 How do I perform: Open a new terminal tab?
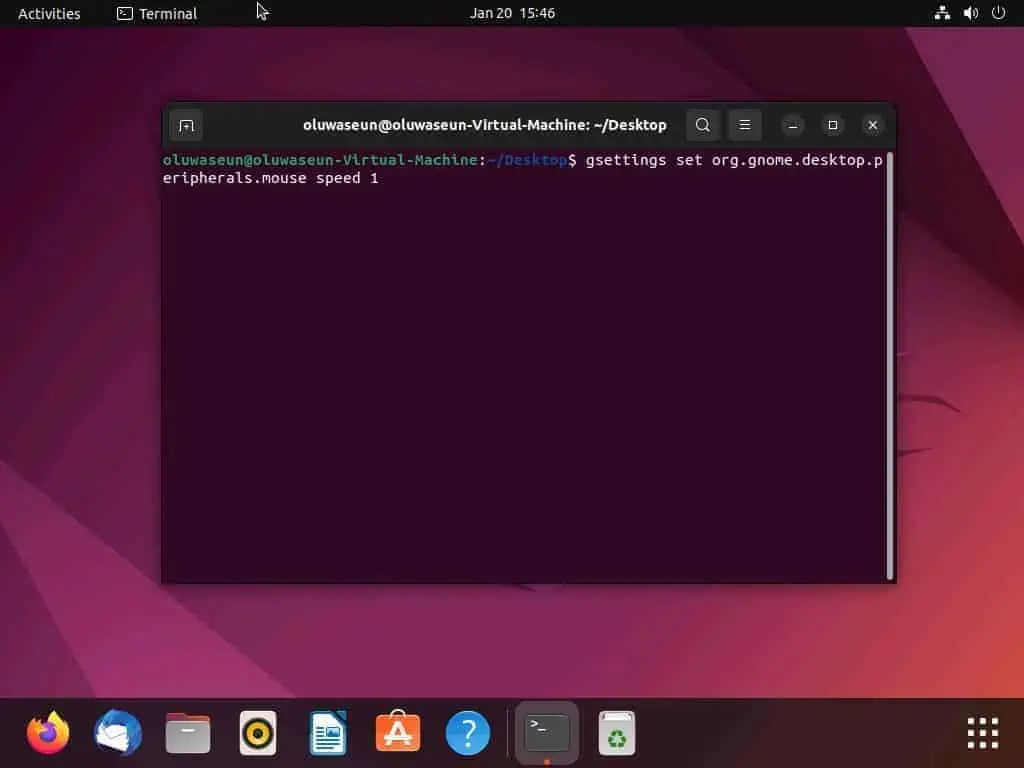click(186, 124)
